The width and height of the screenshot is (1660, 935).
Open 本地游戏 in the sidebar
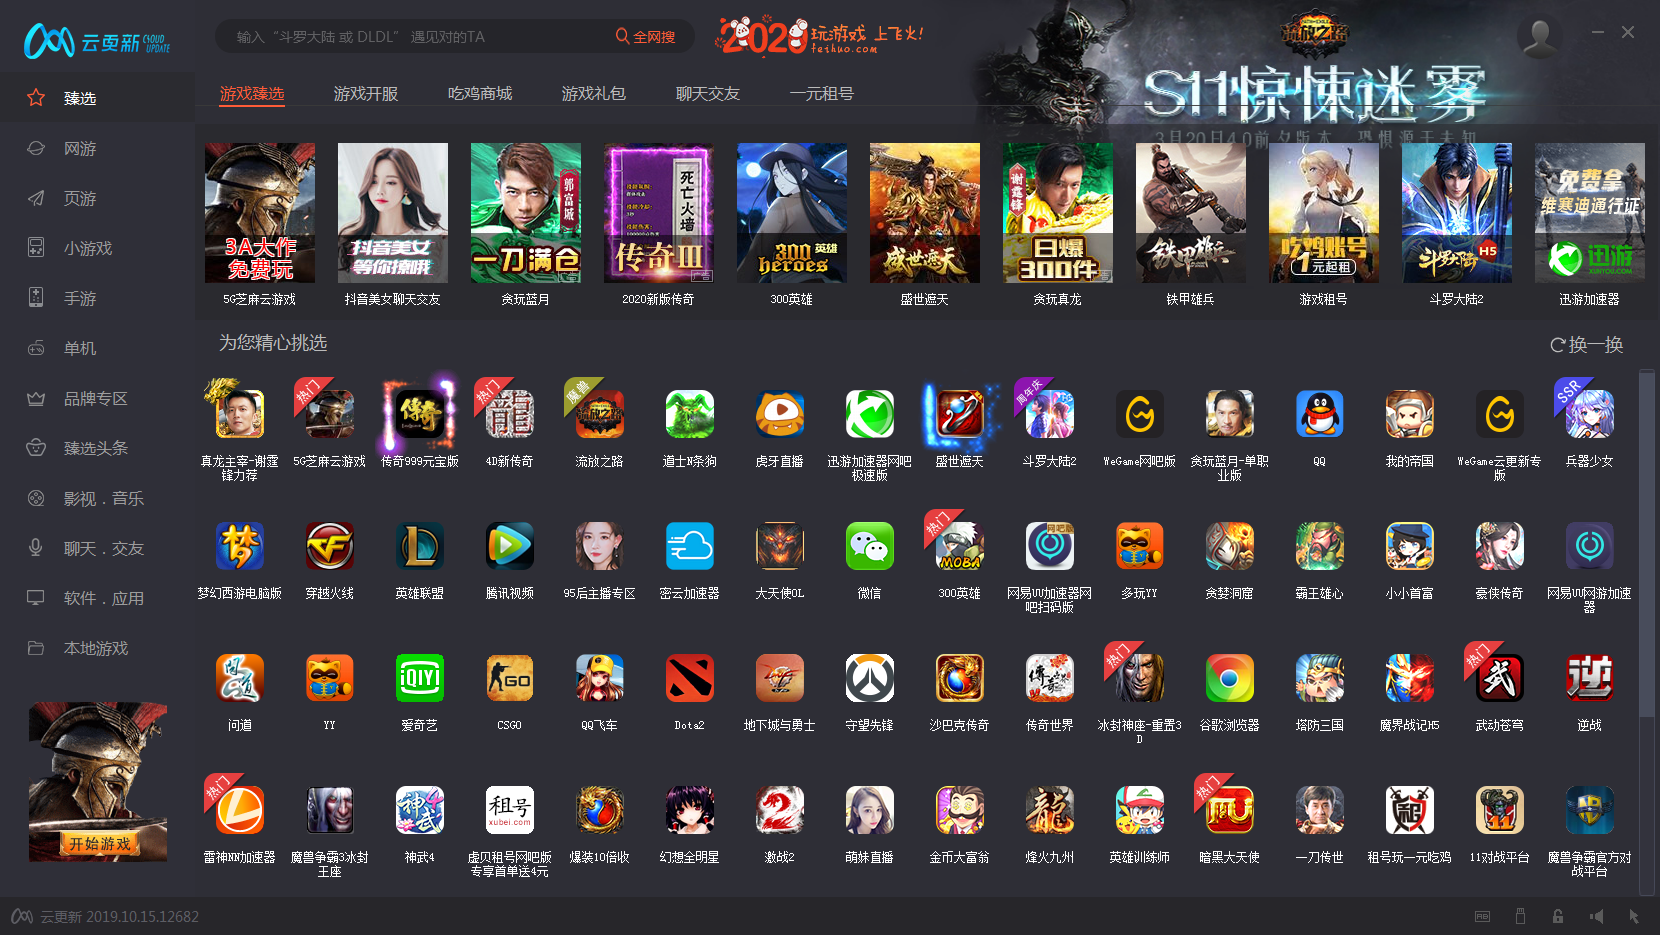coord(96,648)
